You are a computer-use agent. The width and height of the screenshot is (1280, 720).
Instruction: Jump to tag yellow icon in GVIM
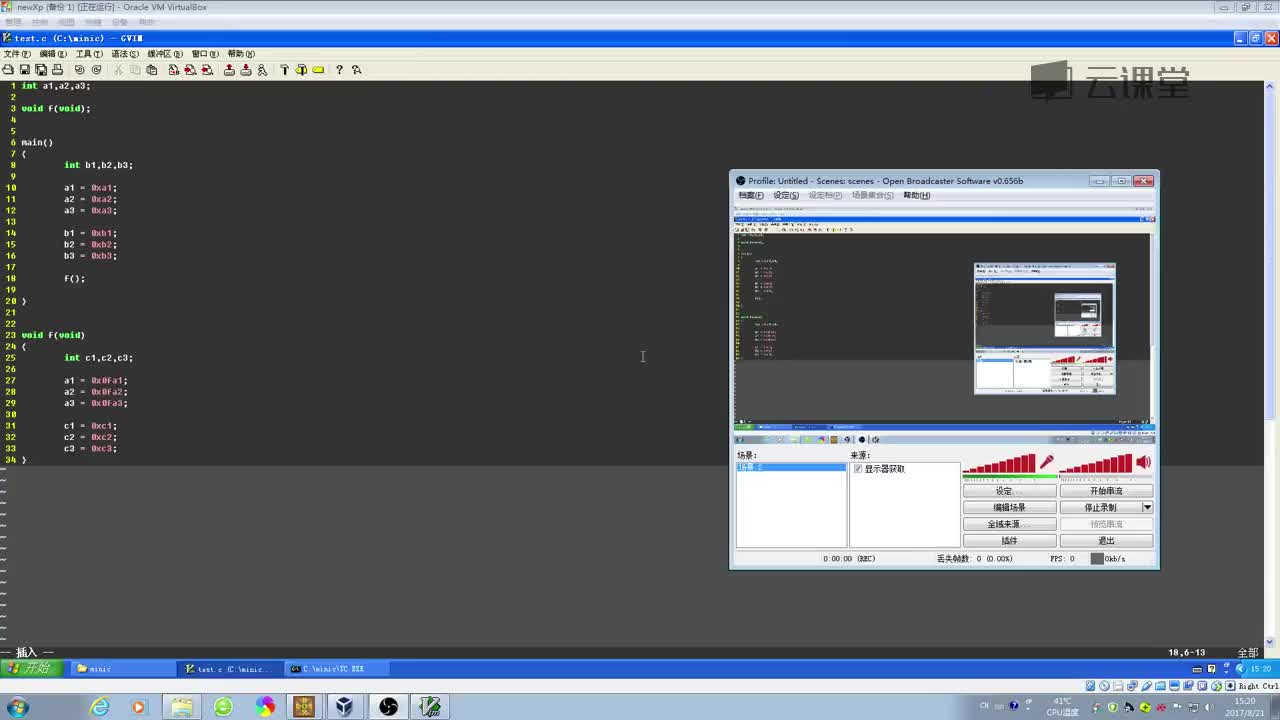318,70
